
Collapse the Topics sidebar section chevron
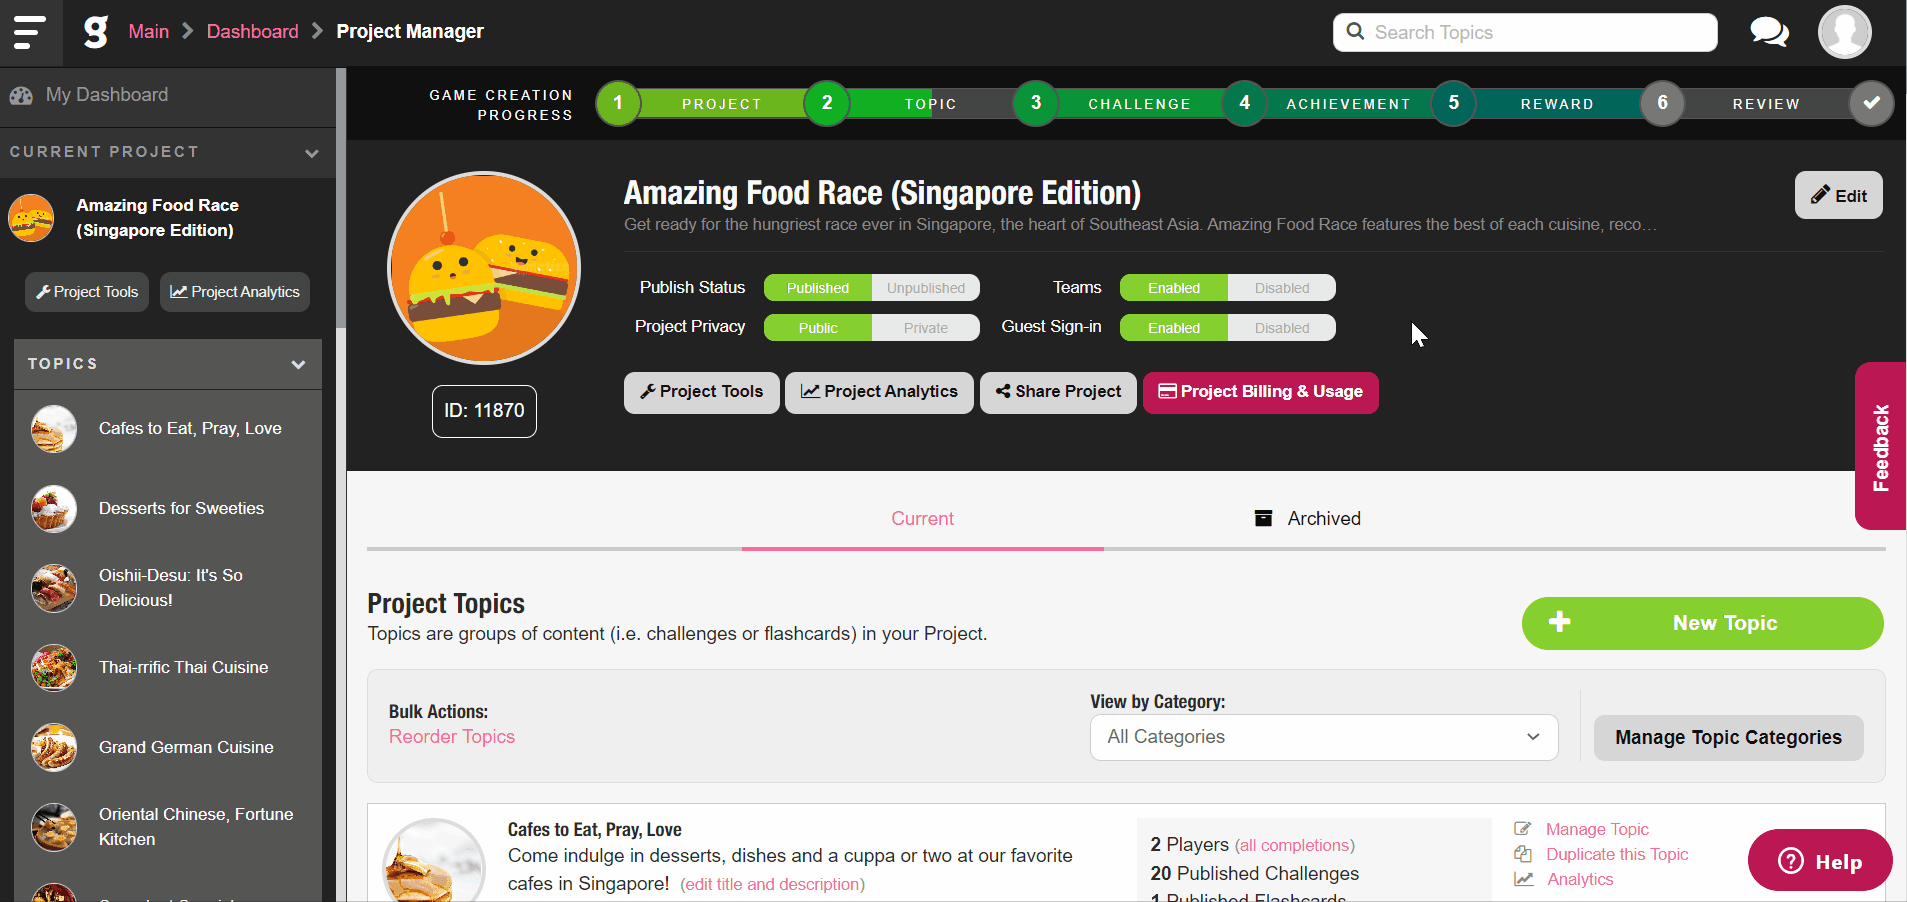click(298, 365)
